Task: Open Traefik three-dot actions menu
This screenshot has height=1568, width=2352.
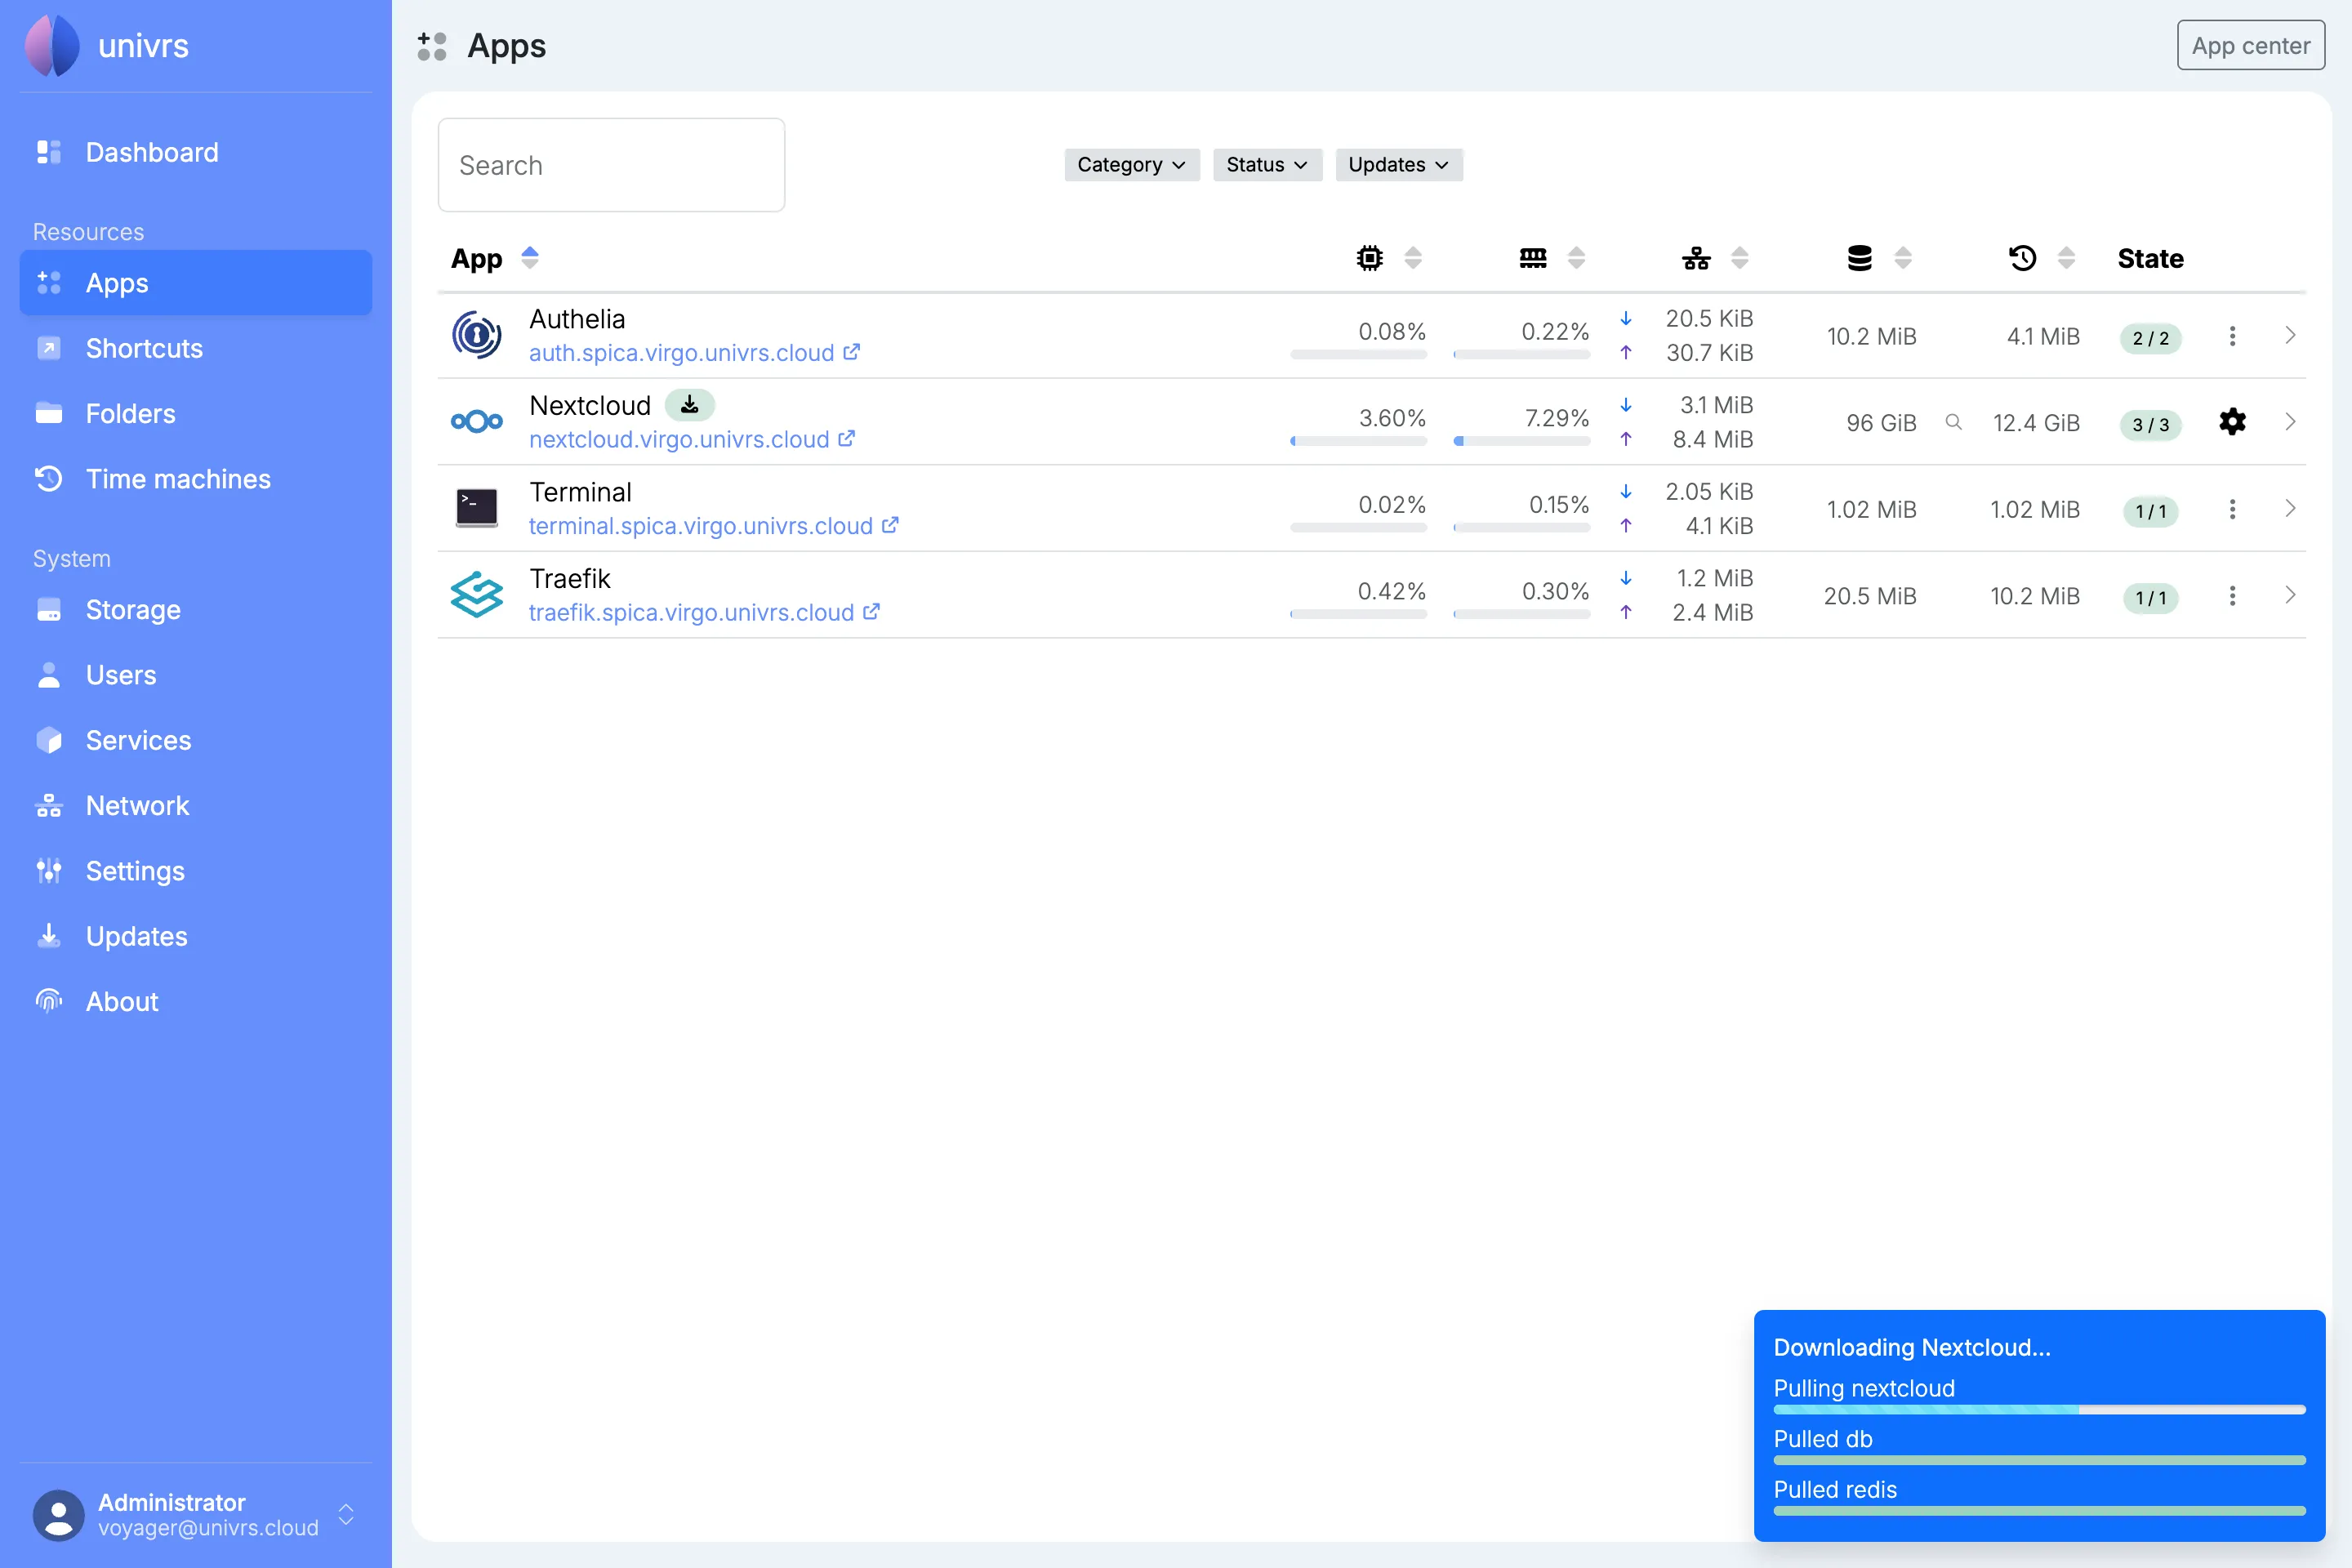Action: (x=2232, y=596)
